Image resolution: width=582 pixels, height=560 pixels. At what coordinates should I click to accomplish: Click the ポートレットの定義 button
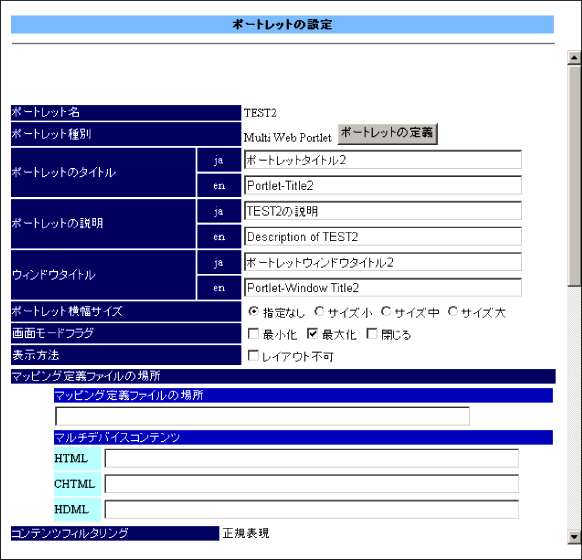coord(388,134)
